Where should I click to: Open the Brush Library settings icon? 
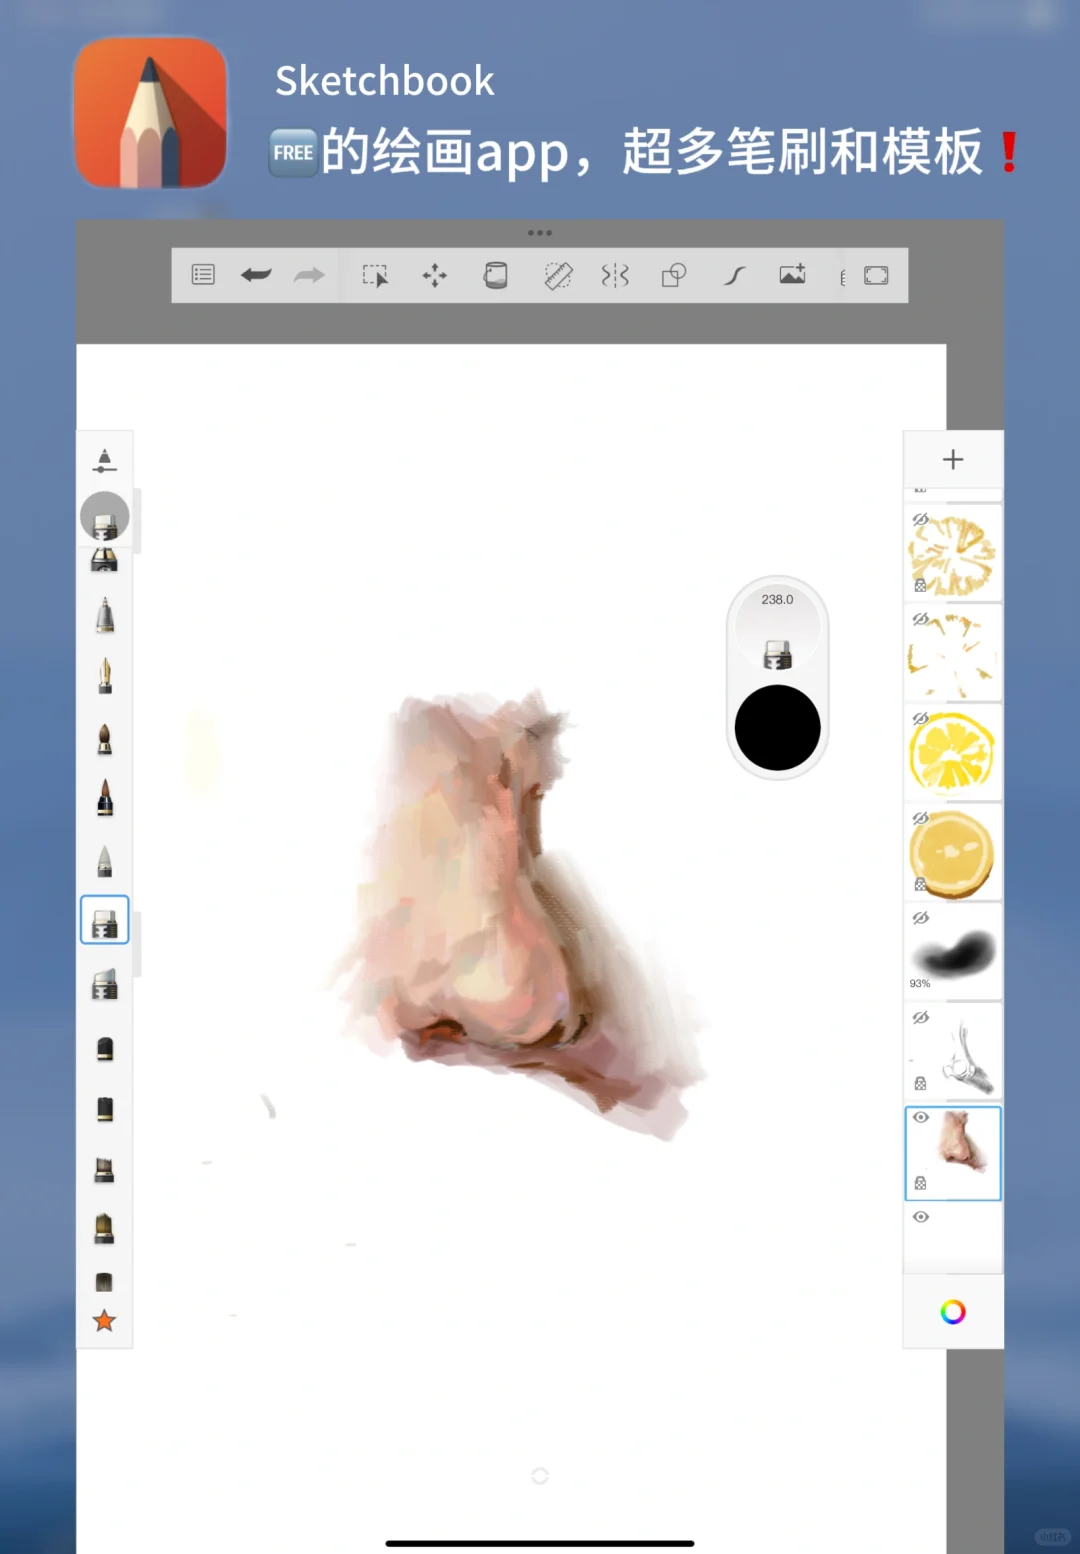pos(104,461)
